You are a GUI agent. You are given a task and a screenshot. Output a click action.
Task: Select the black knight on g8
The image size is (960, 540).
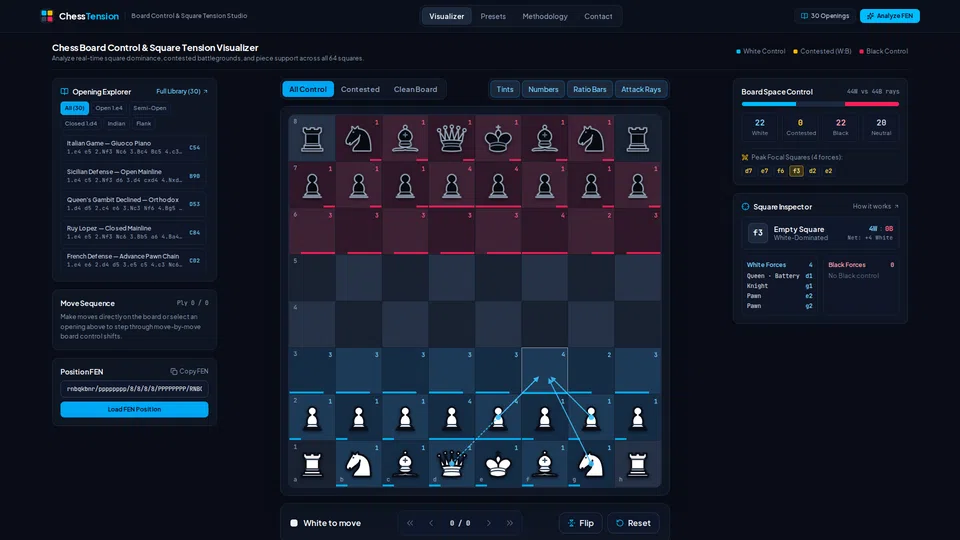click(591, 140)
